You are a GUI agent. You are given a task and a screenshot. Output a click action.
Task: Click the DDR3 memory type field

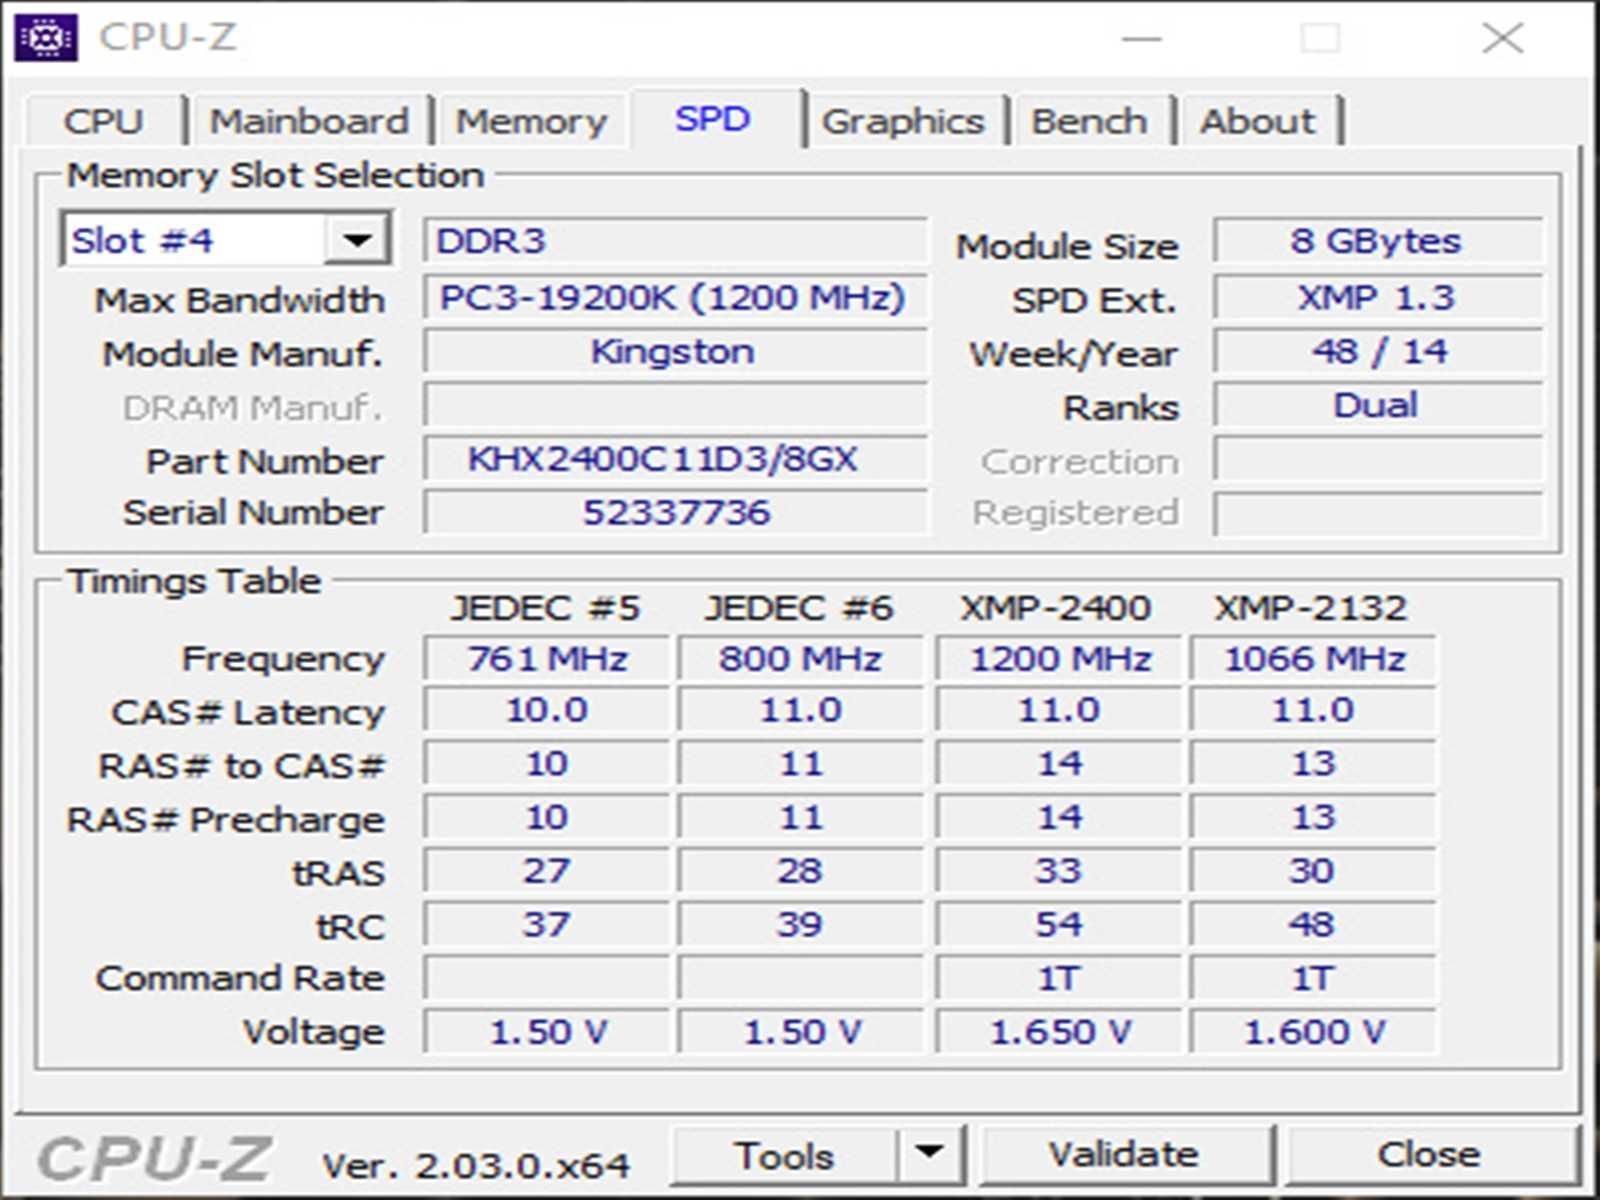pos(675,241)
